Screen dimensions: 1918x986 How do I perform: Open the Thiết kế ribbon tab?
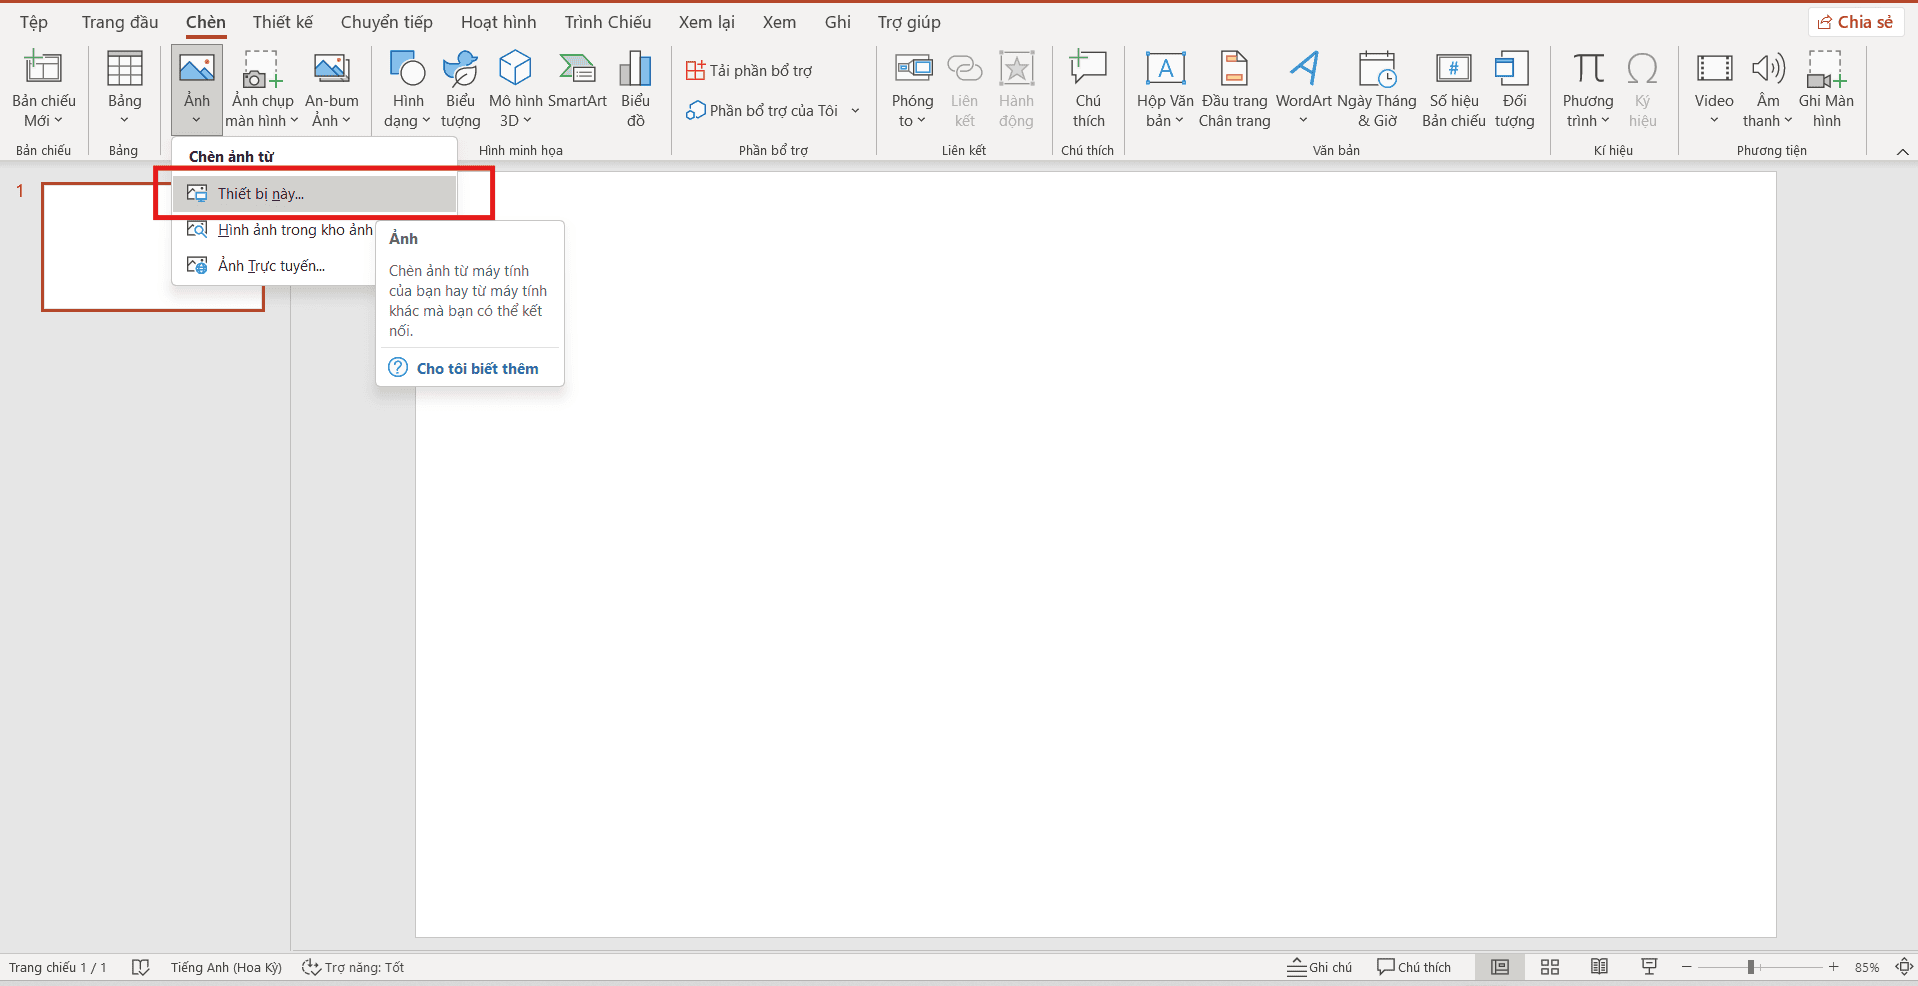point(283,22)
